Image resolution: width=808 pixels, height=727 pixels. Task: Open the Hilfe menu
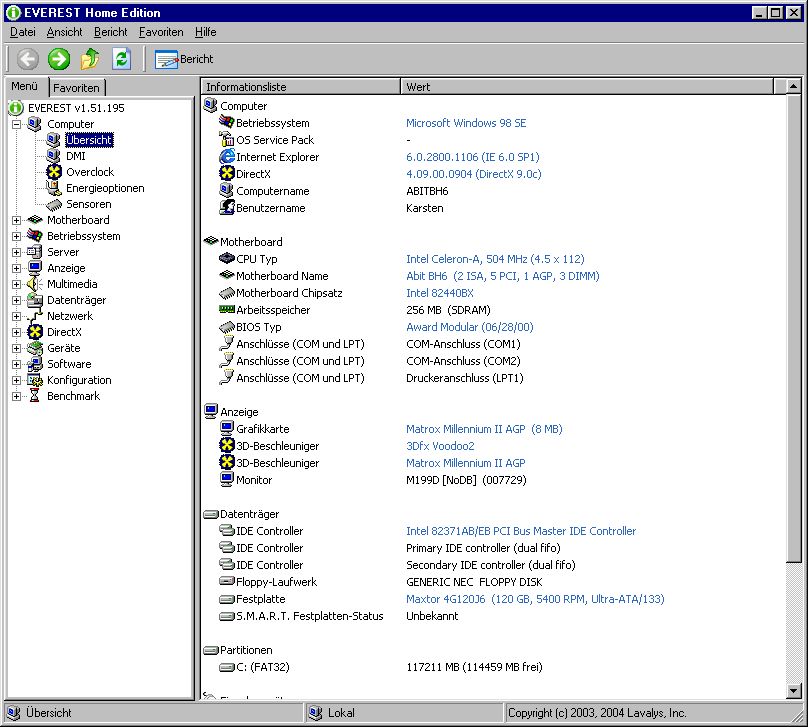click(x=206, y=32)
